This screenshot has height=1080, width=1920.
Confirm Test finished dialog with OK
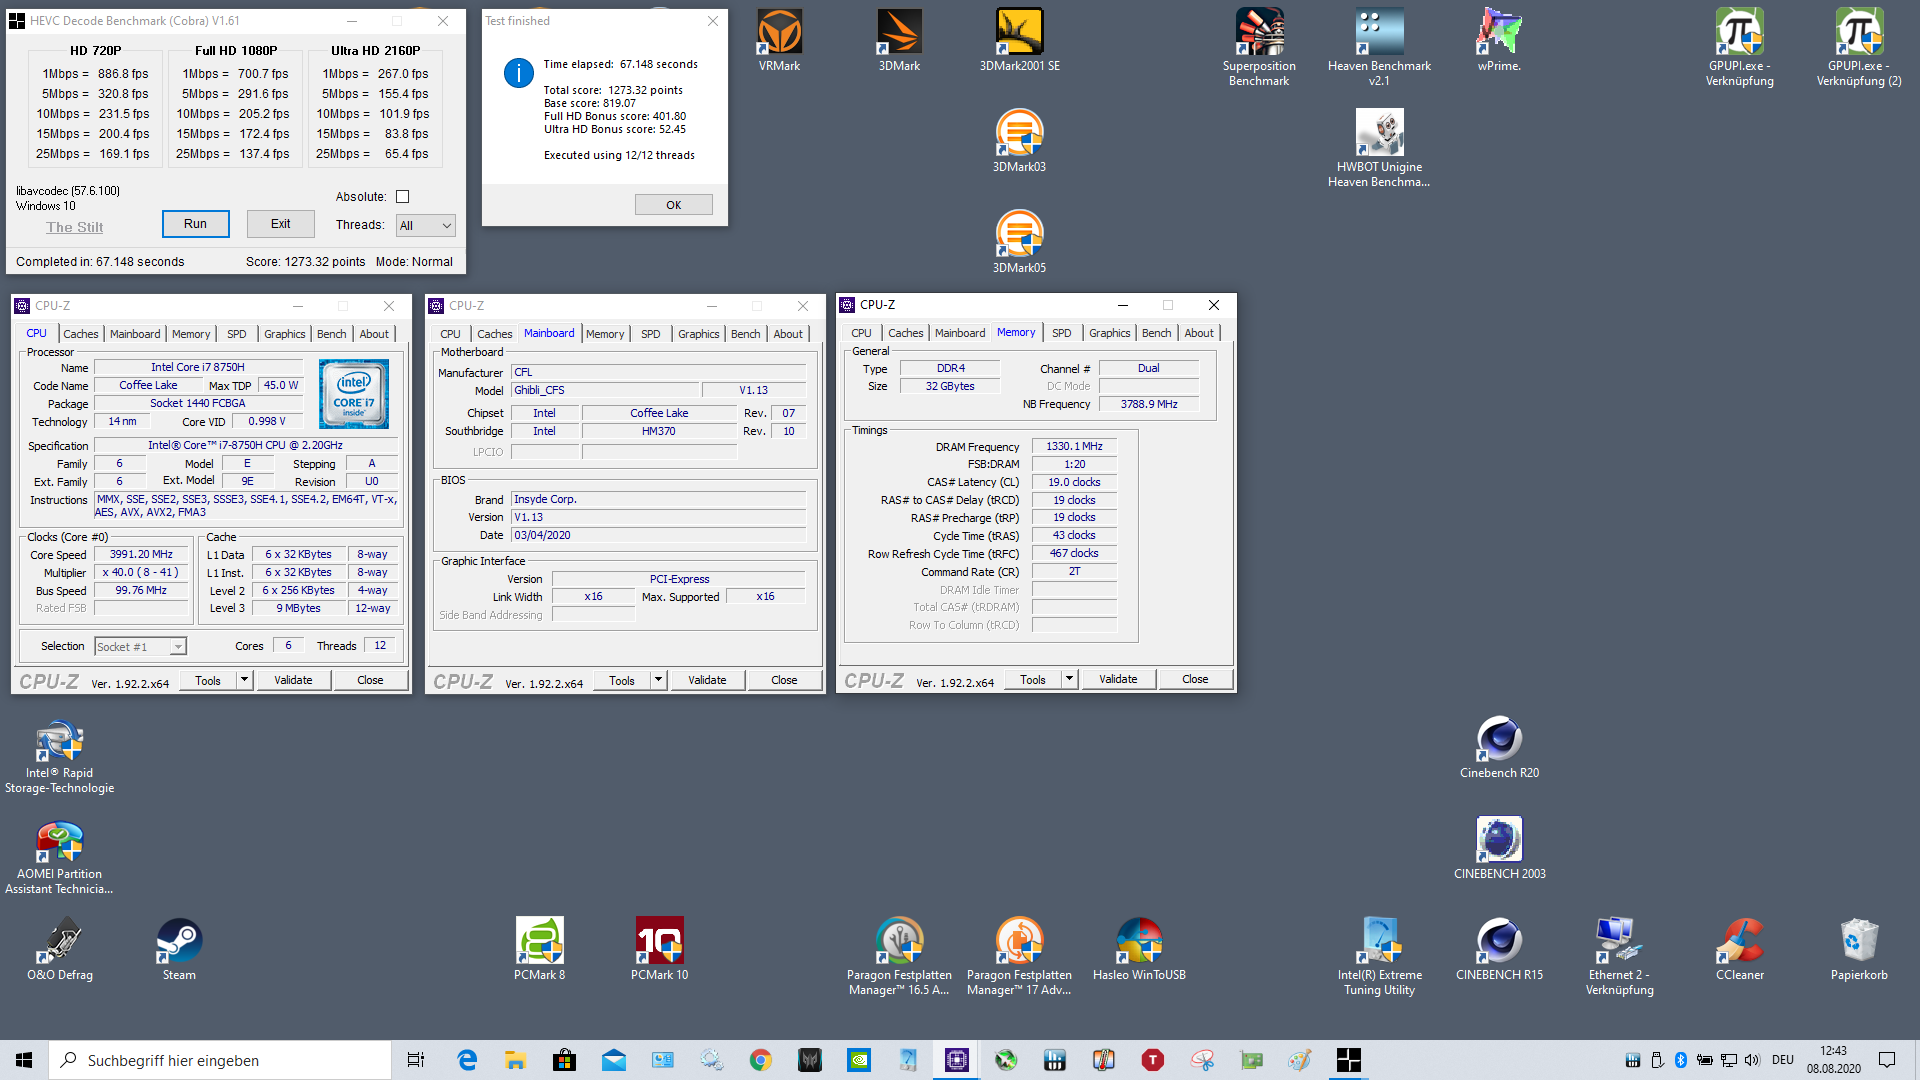(674, 205)
